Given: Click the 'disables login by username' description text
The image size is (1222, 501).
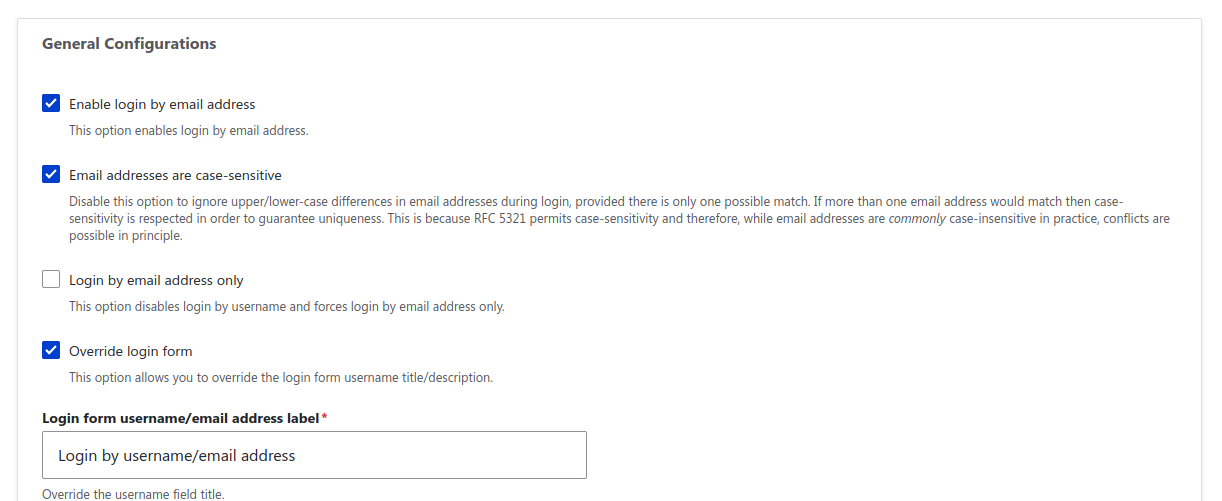Looking at the screenshot, I should [286, 307].
